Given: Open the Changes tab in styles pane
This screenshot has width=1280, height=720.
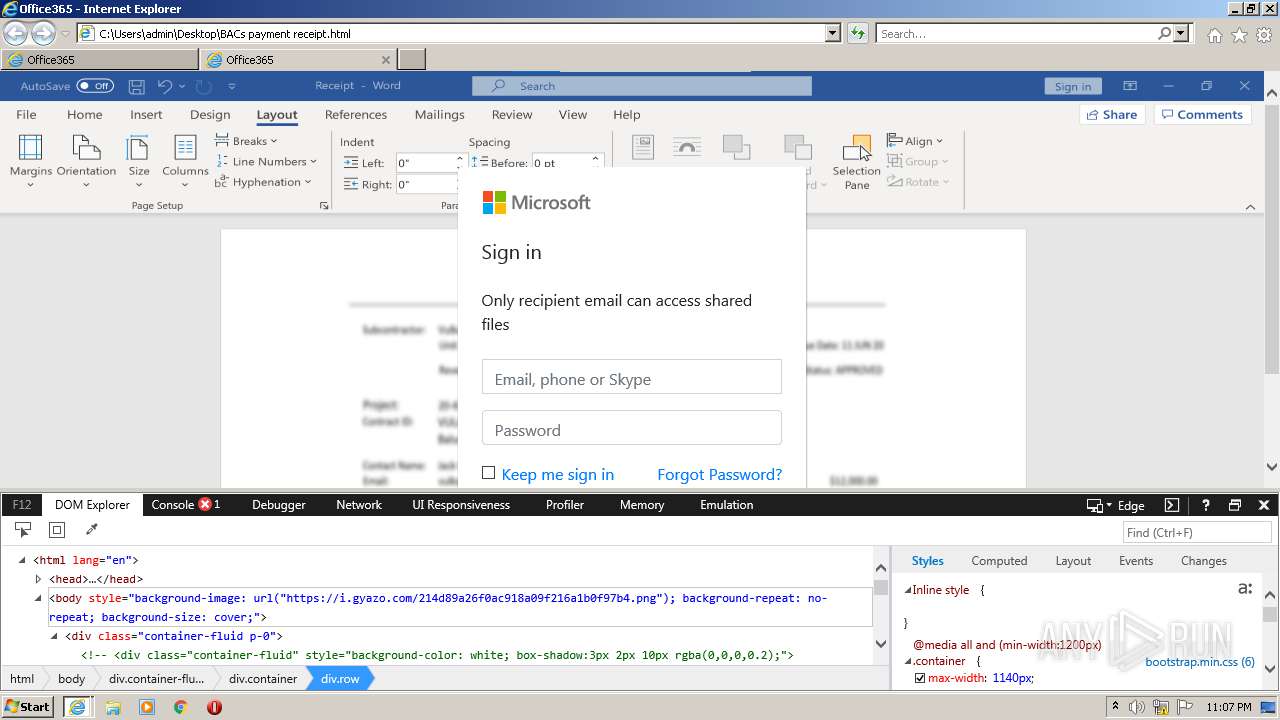Looking at the screenshot, I should coord(1203,561).
